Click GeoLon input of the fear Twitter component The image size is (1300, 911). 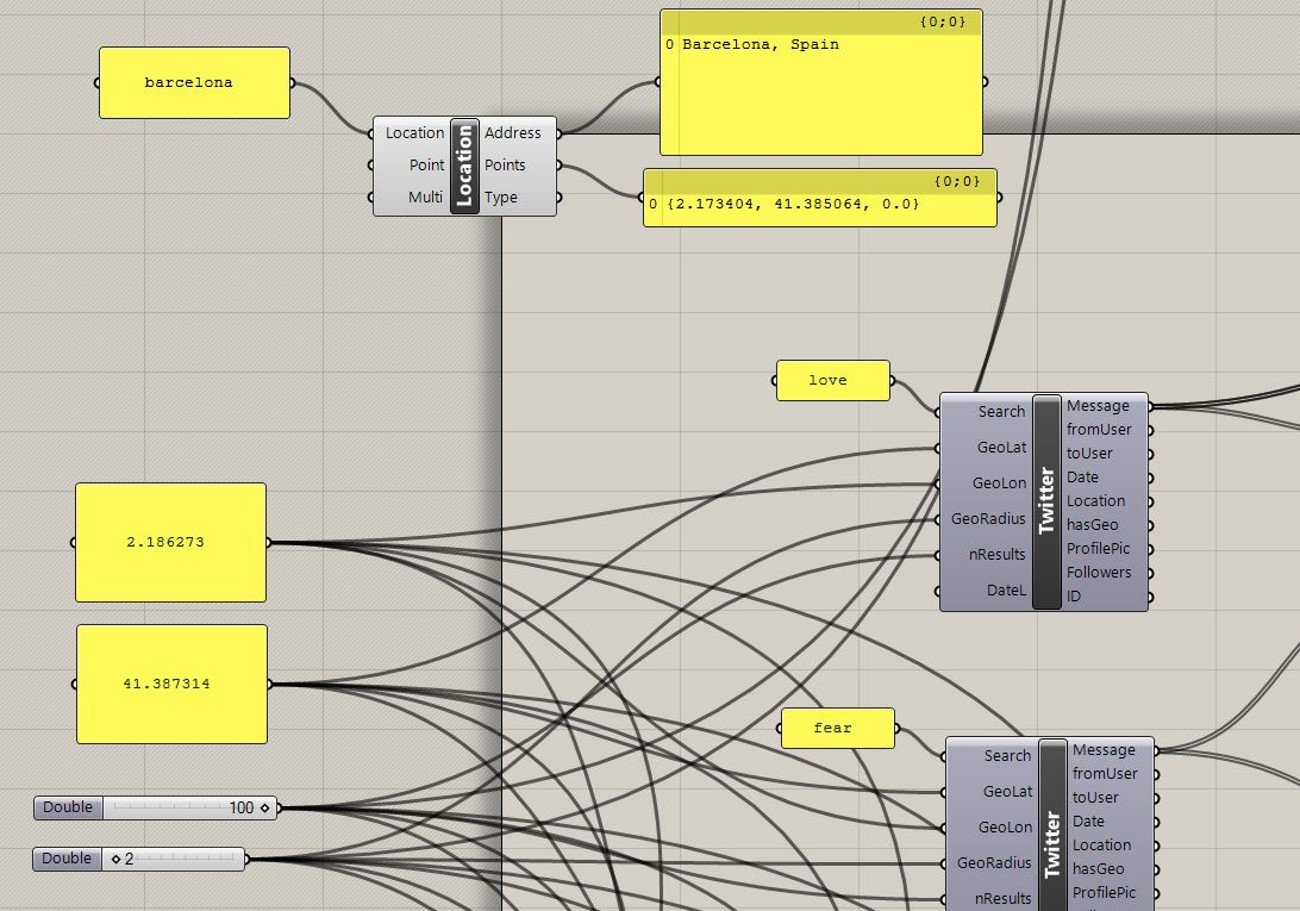pos(1005,828)
